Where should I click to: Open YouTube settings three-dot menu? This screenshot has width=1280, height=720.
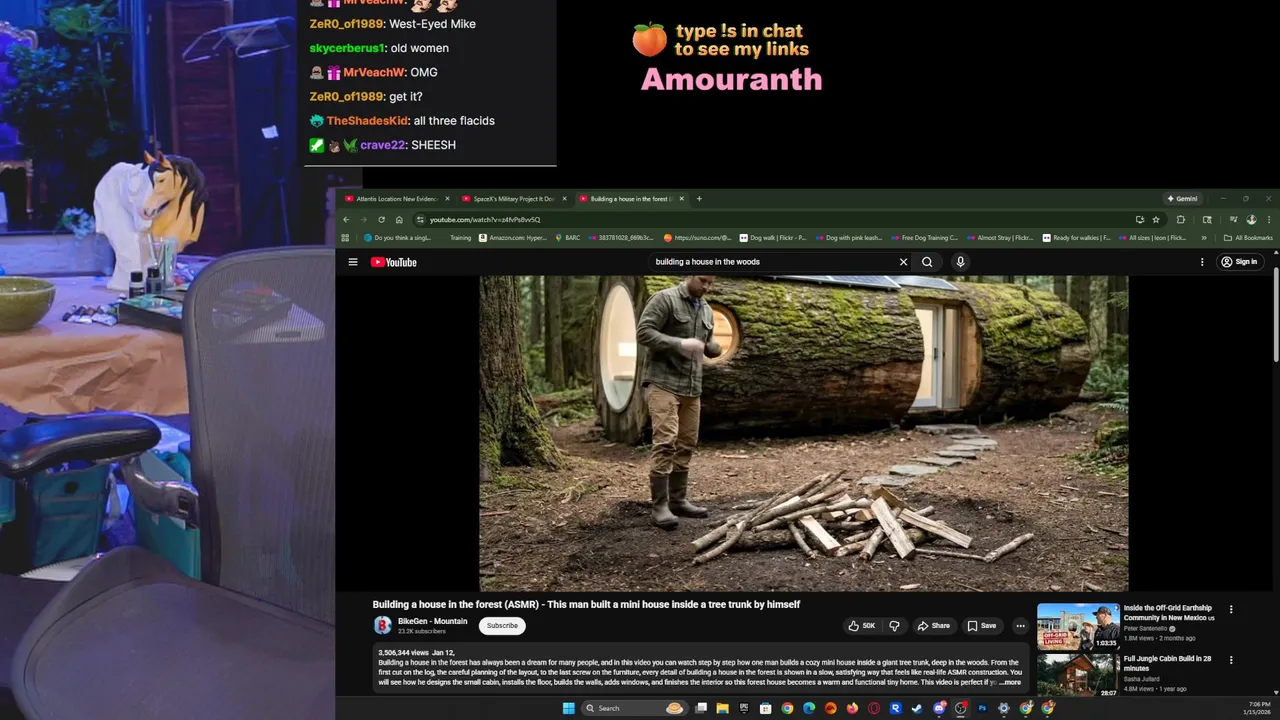(x=1202, y=262)
